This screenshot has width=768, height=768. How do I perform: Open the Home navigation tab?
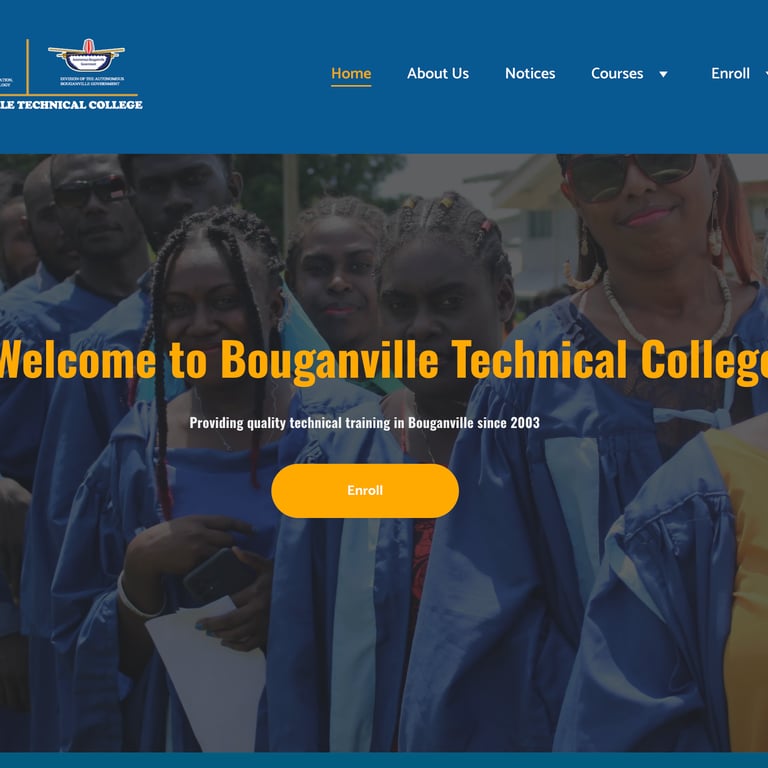tap(351, 73)
